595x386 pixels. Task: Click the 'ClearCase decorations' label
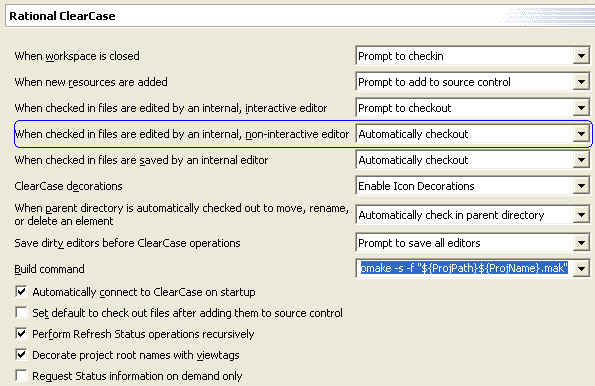(68, 186)
